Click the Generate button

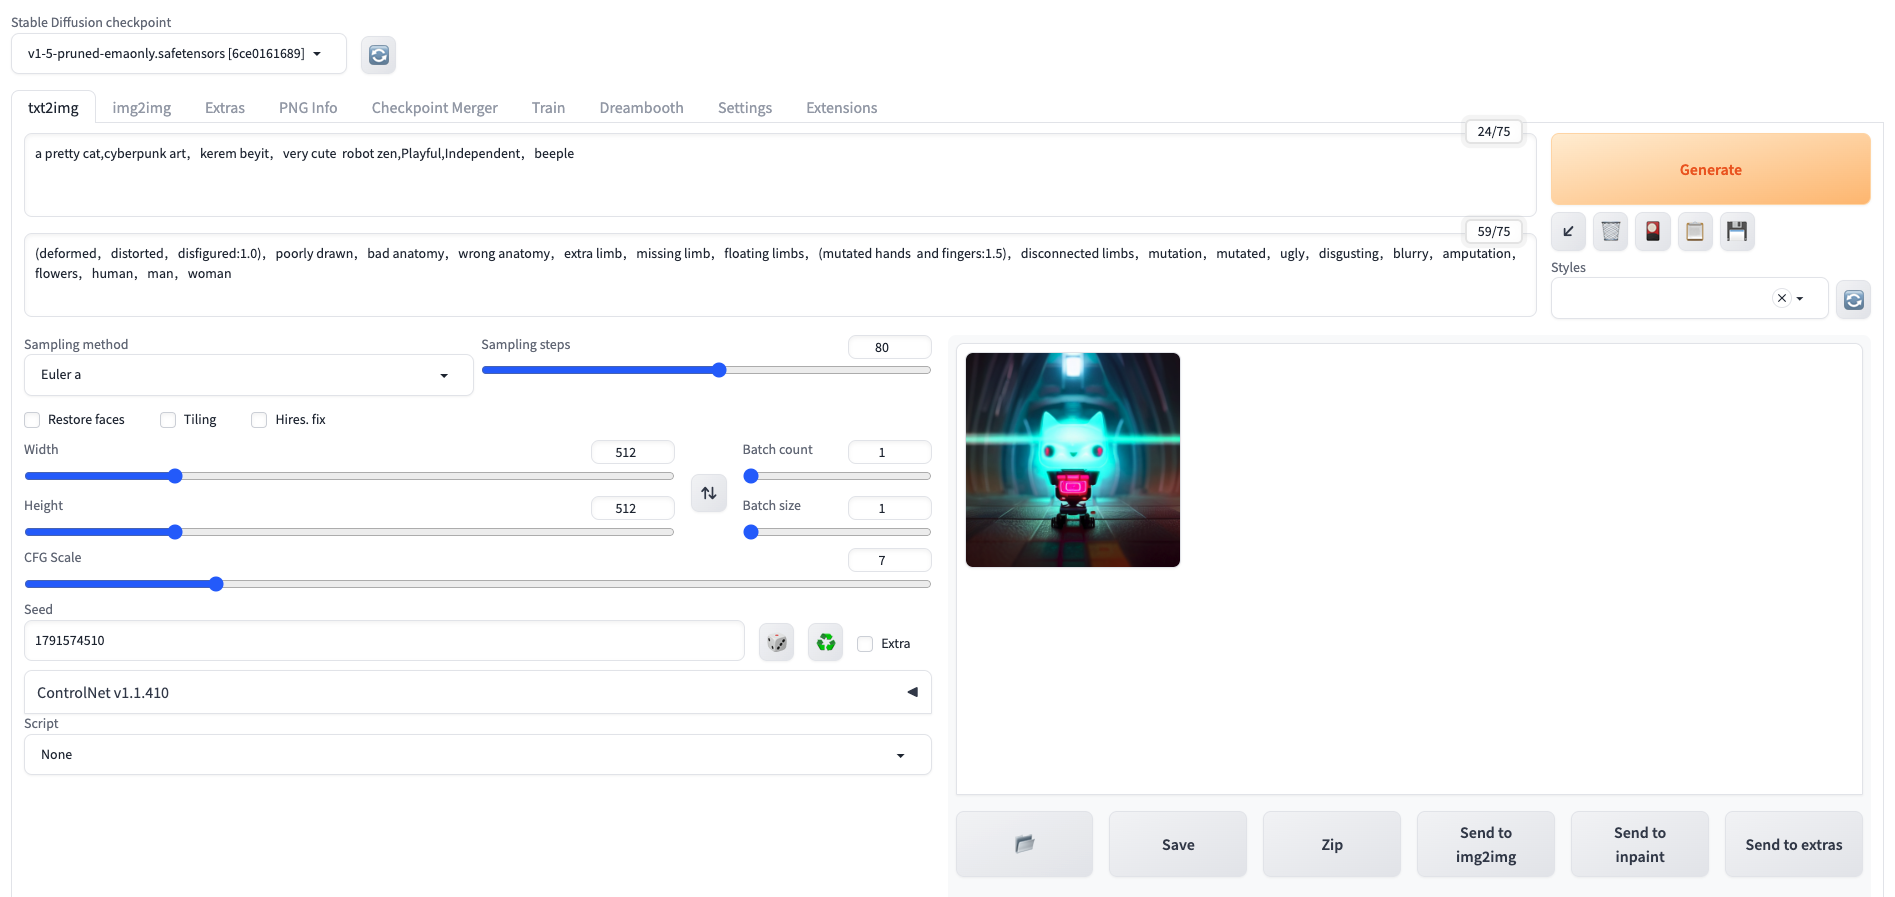1710,169
